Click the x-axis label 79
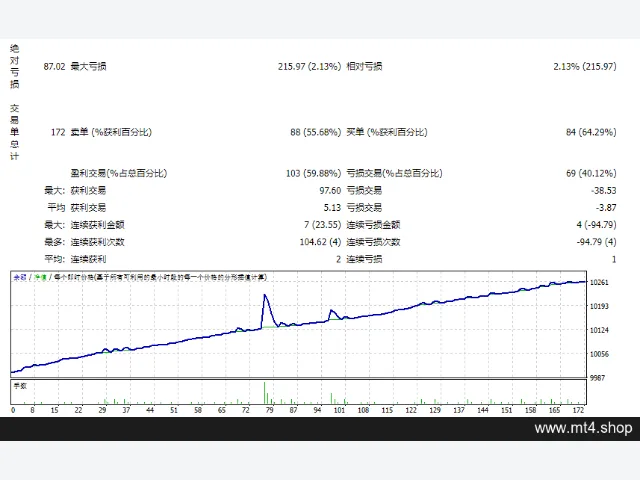This screenshot has height=480, width=640. coord(269,410)
